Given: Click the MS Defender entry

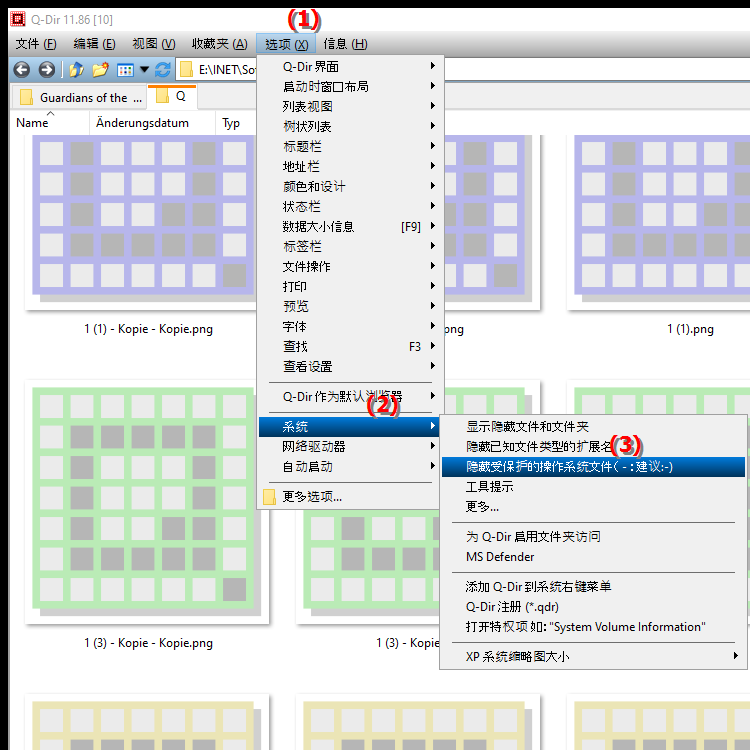Looking at the screenshot, I should (593, 557).
